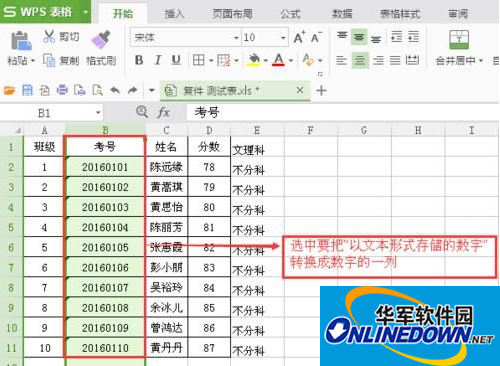Click into the formula bar field

(343, 112)
